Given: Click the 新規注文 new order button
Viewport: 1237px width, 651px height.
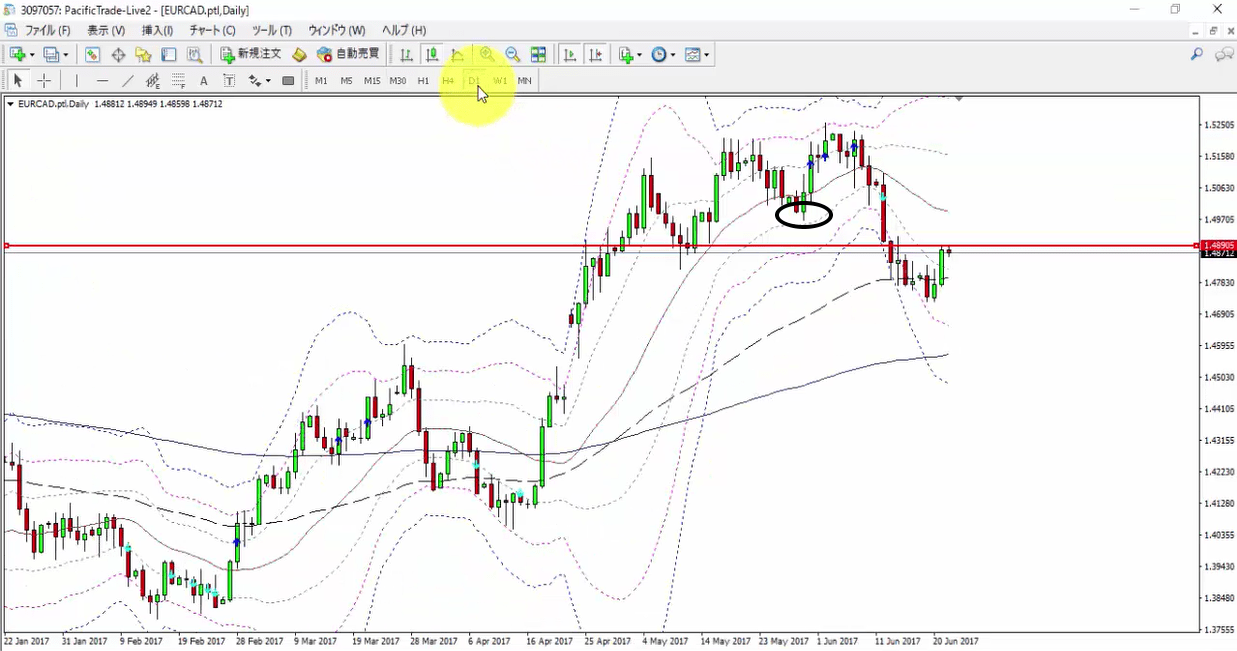Looking at the screenshot, I should [x=252, y=55].
